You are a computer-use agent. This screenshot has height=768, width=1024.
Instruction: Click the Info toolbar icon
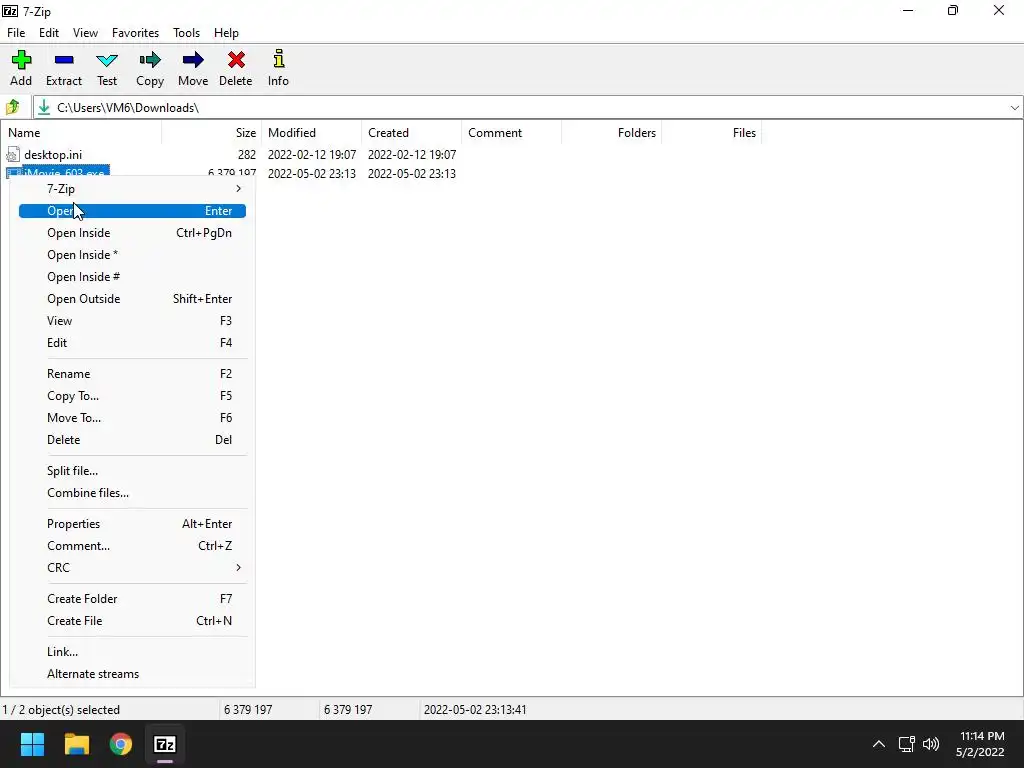279,59
